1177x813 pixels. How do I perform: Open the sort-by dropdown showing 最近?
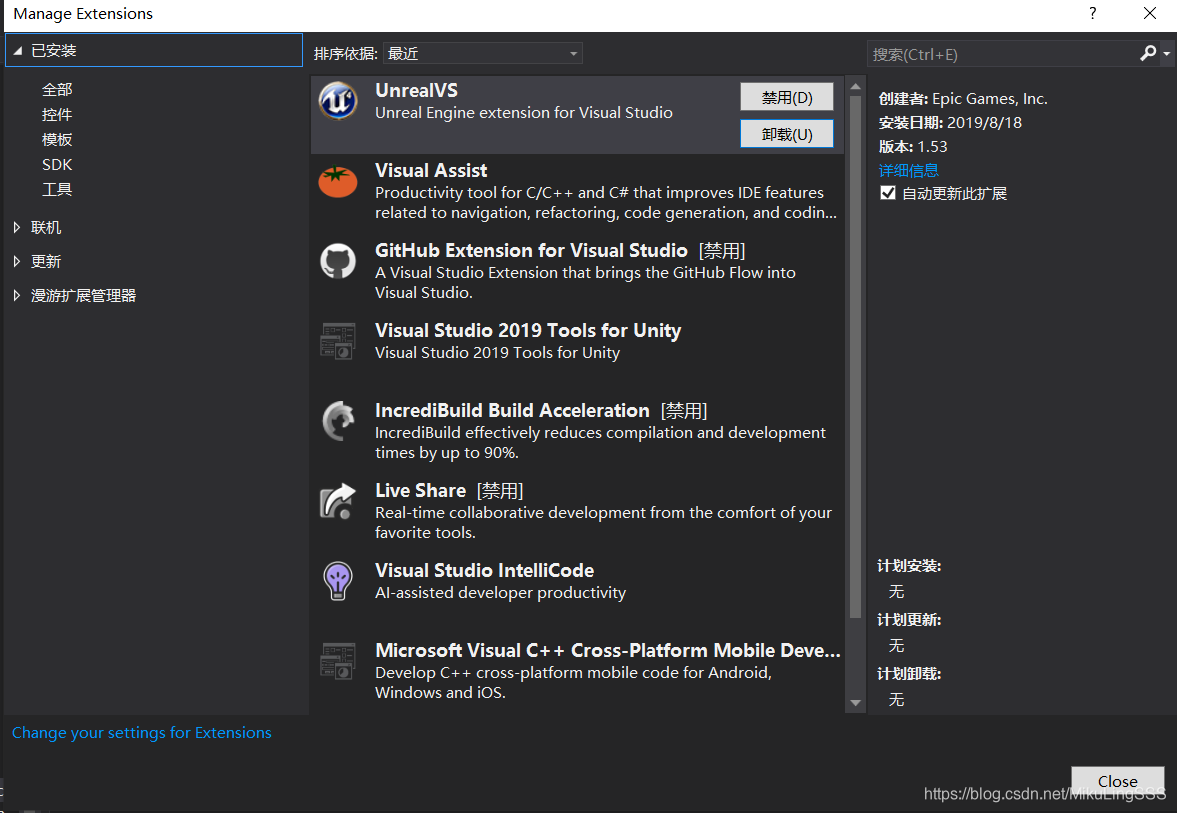pyautogui.click(x=483, y=53)
